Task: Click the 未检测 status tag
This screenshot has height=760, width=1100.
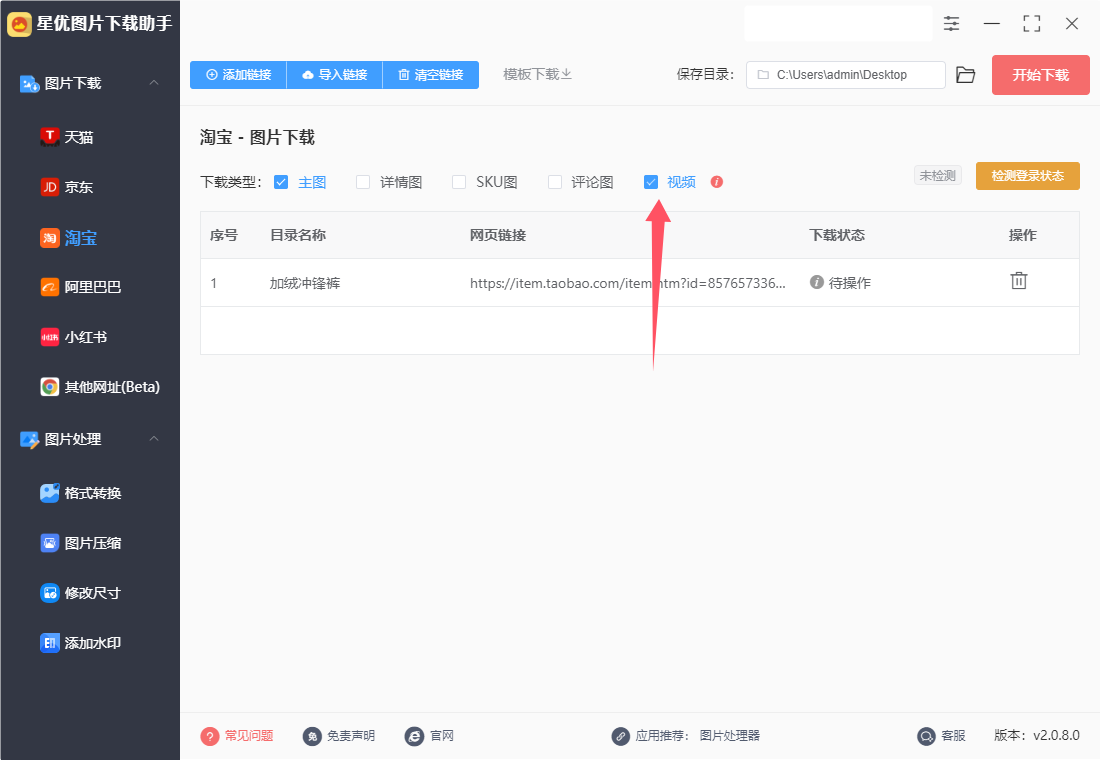Action: 937,175
